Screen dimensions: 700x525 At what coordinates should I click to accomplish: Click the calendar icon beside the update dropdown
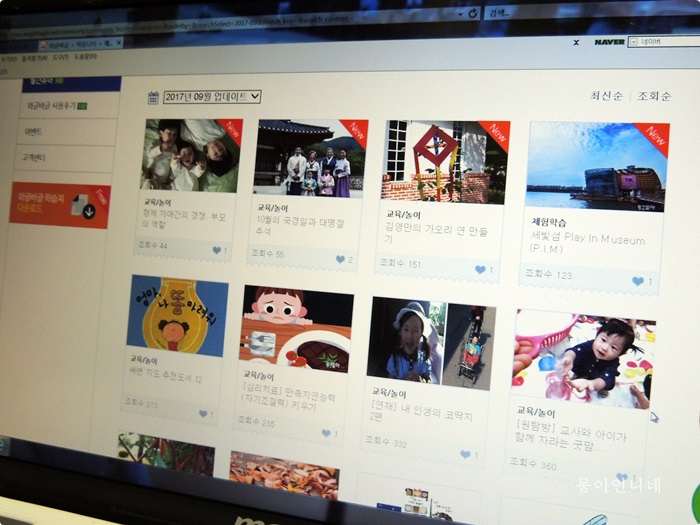(x=153, y=97)
